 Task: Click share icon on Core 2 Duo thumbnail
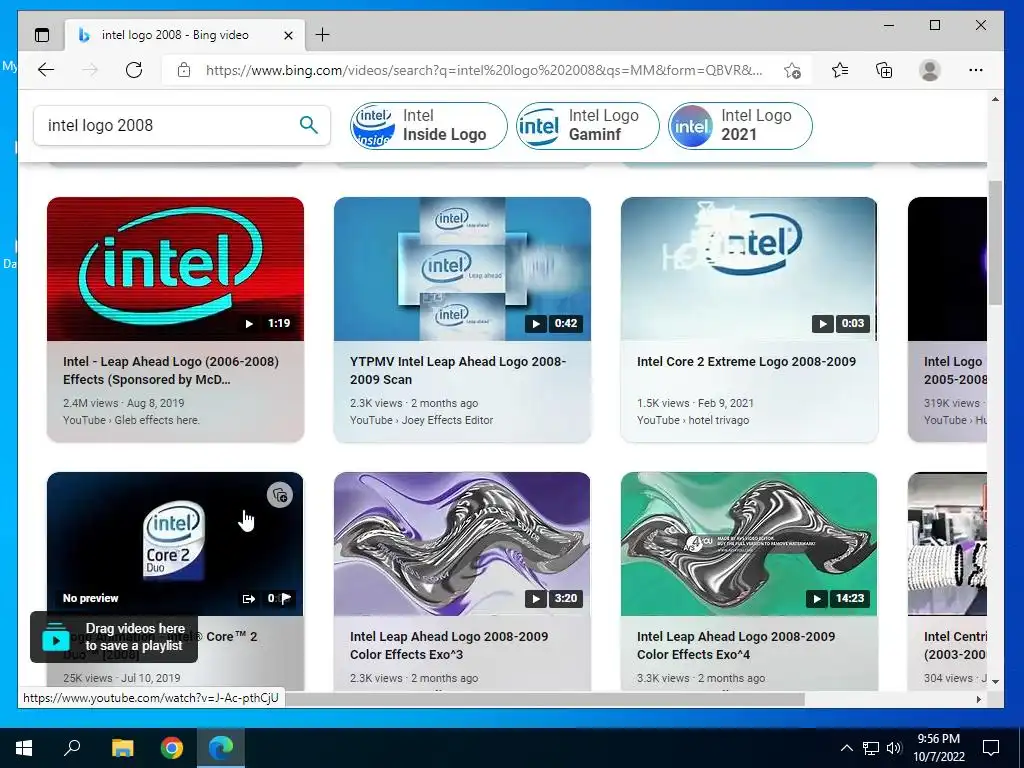(x=249, y=598)
